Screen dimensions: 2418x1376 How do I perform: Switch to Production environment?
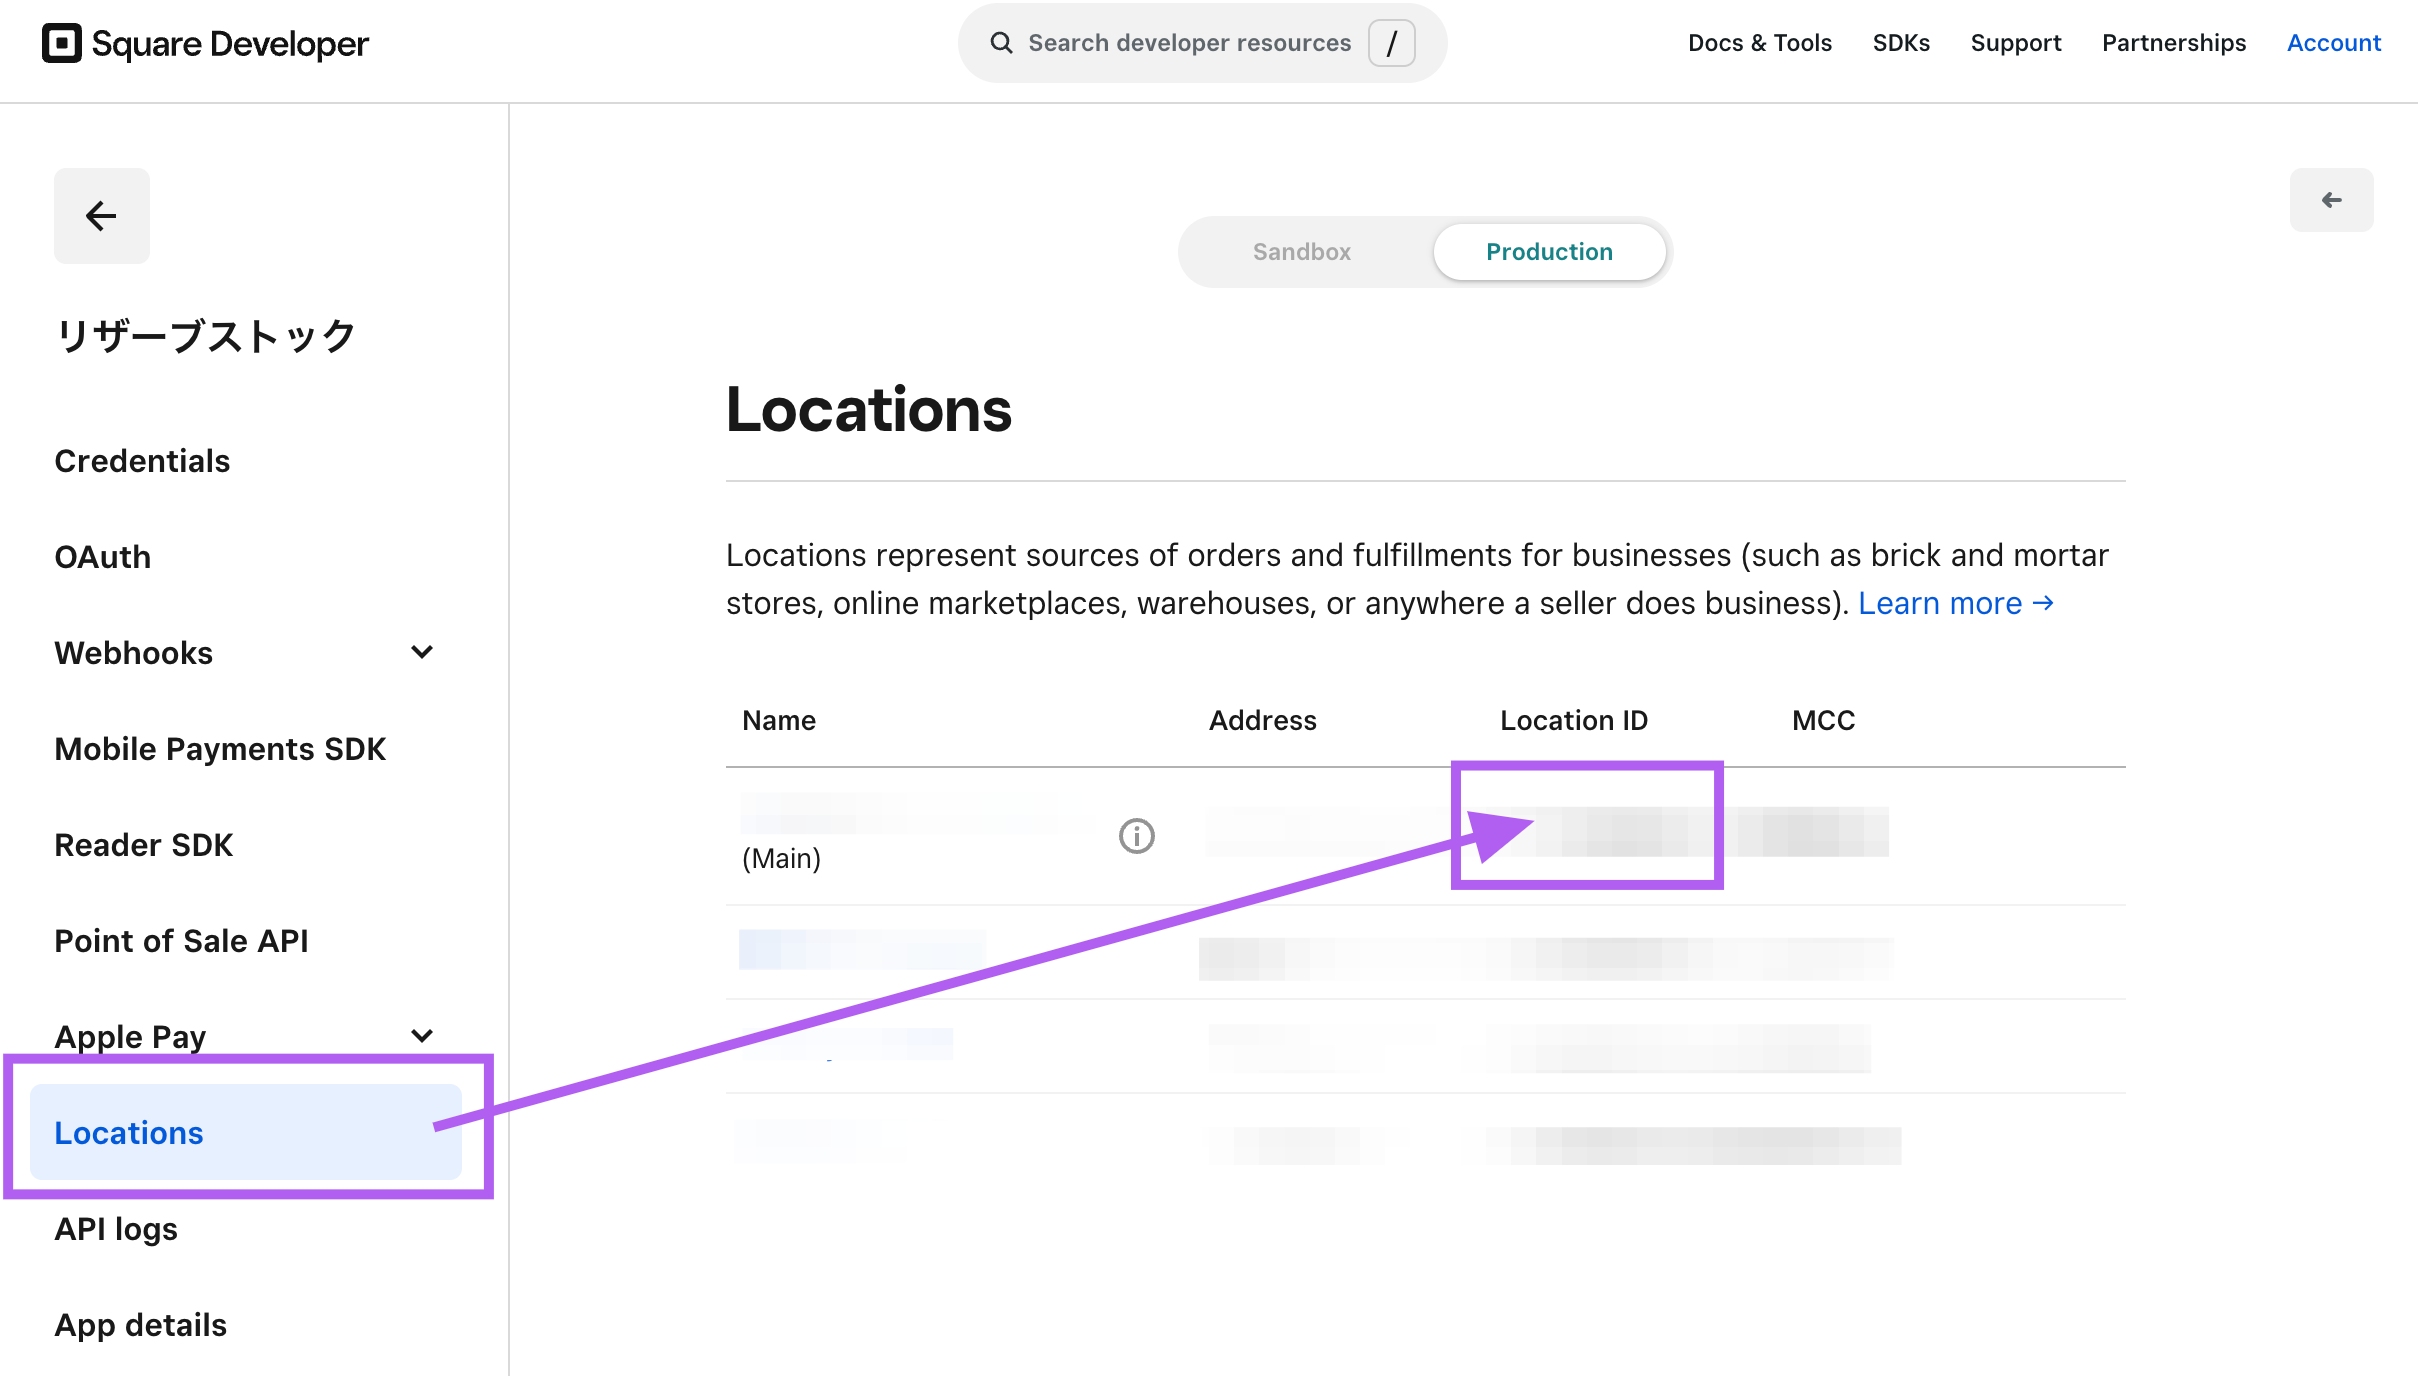pos(1549,252)
